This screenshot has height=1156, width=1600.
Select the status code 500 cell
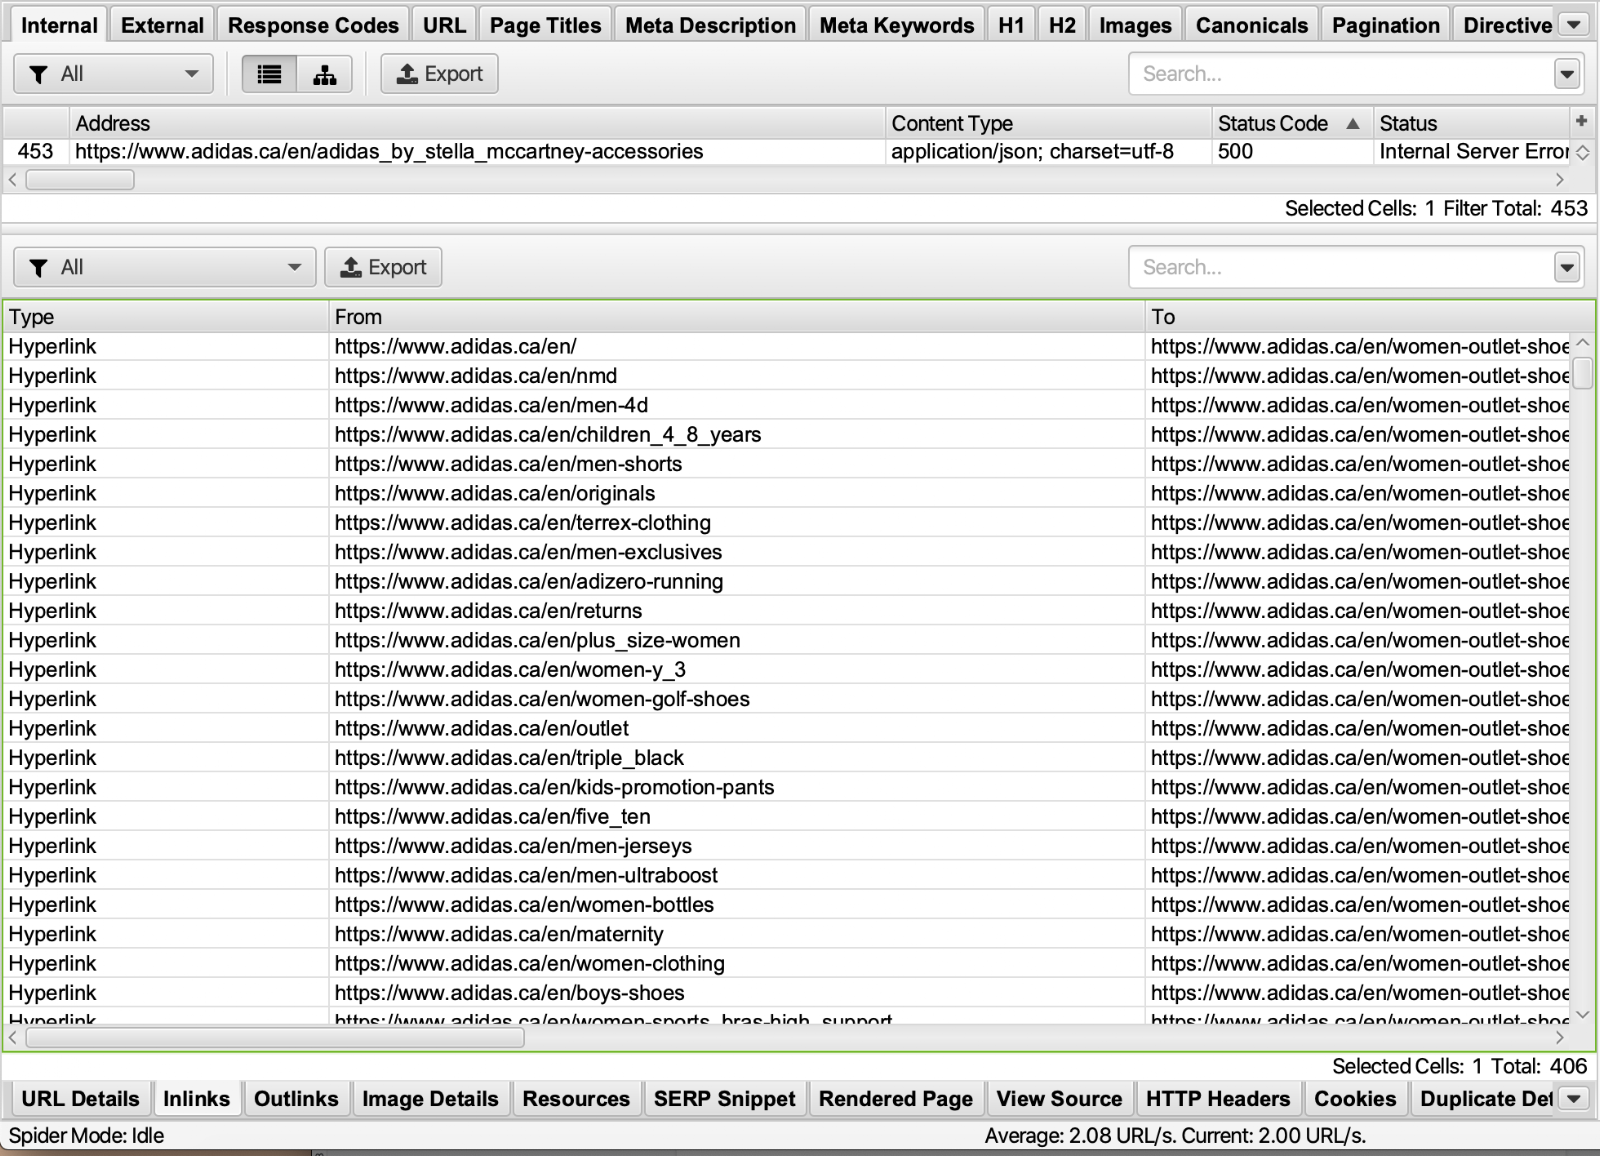(x=1292, y=152)
